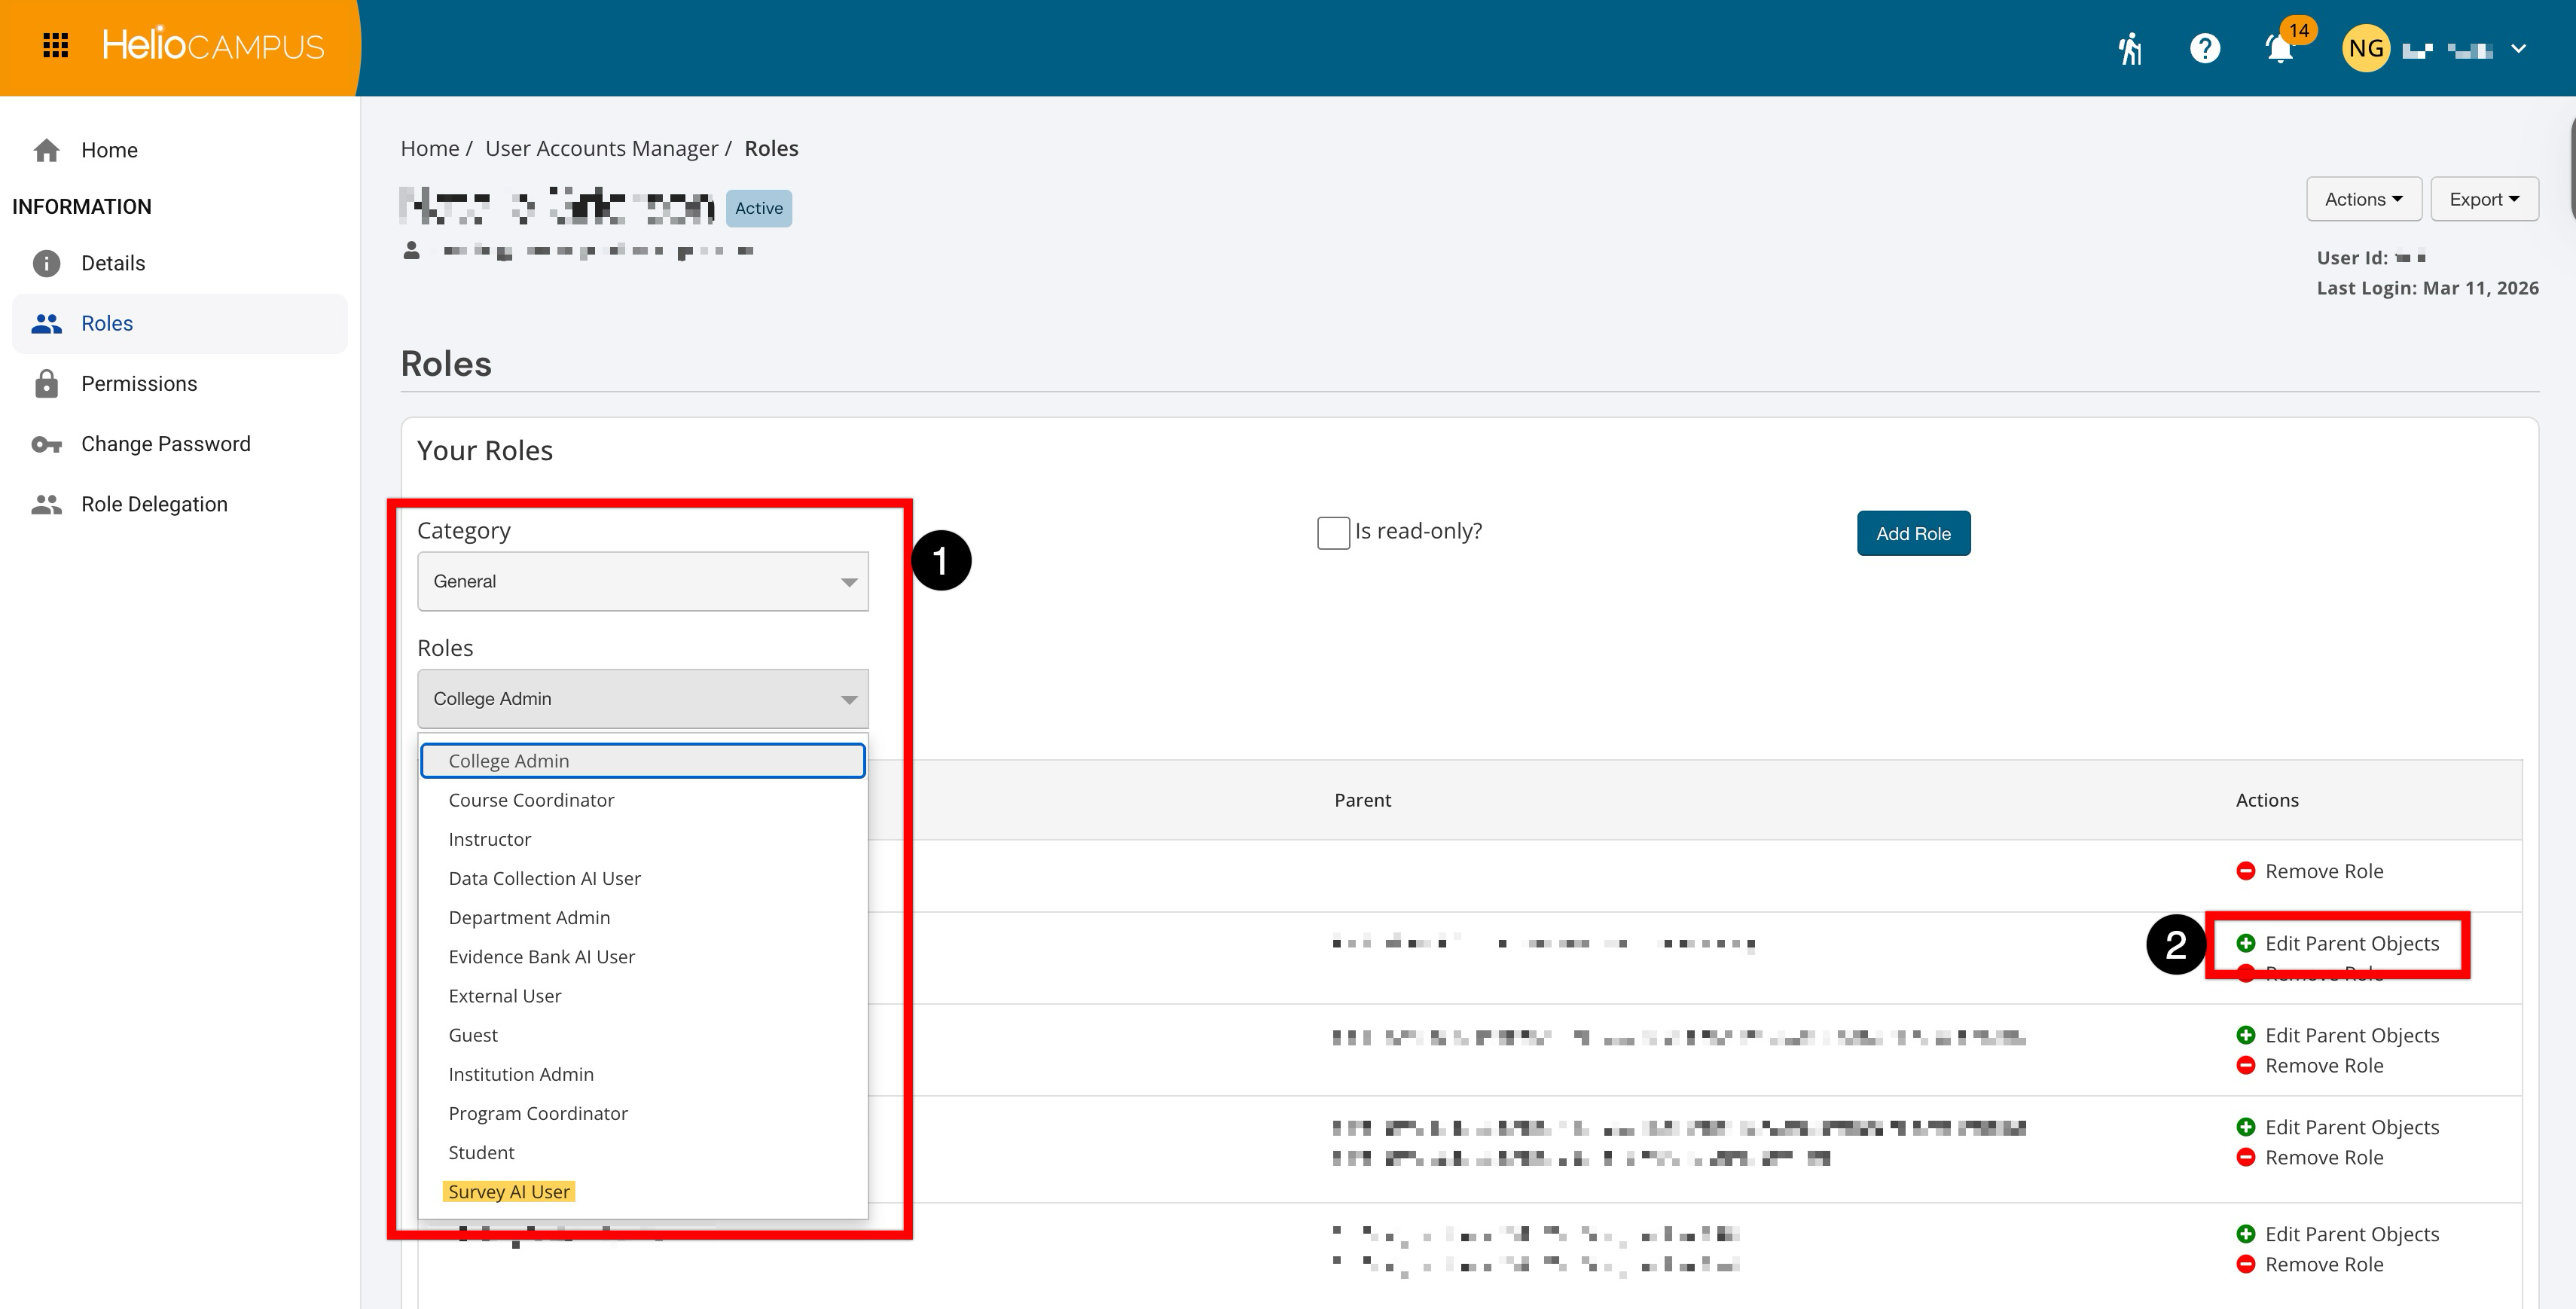Image resolution: width=2576 pixels, height=1309 pixels.
Task: Open the help question mark icon
Action: point(2204,48)
